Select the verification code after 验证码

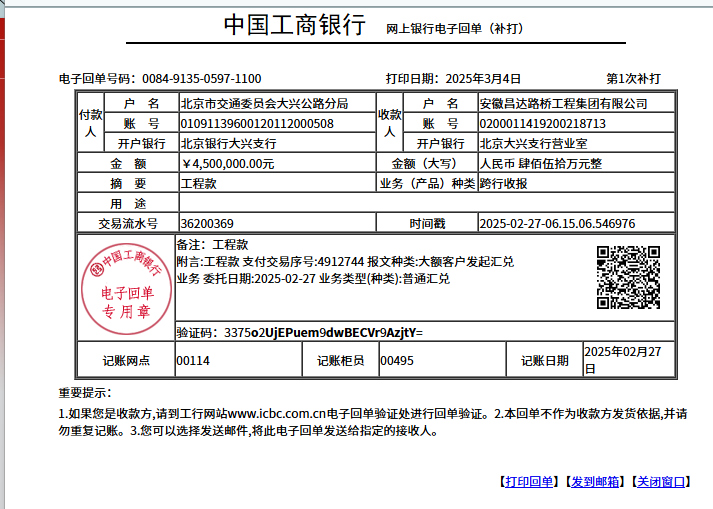click(x=324, y=332)
